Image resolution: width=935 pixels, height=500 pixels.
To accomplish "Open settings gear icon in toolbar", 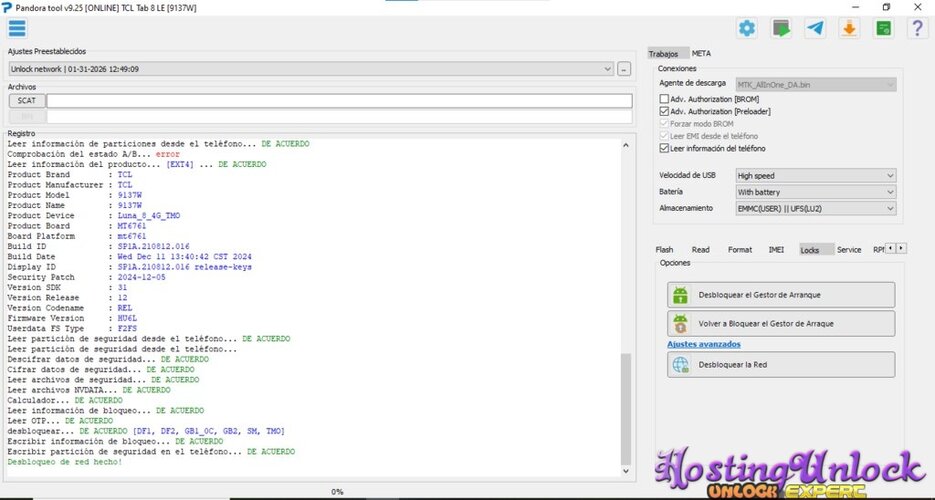I will pos(747,28).
